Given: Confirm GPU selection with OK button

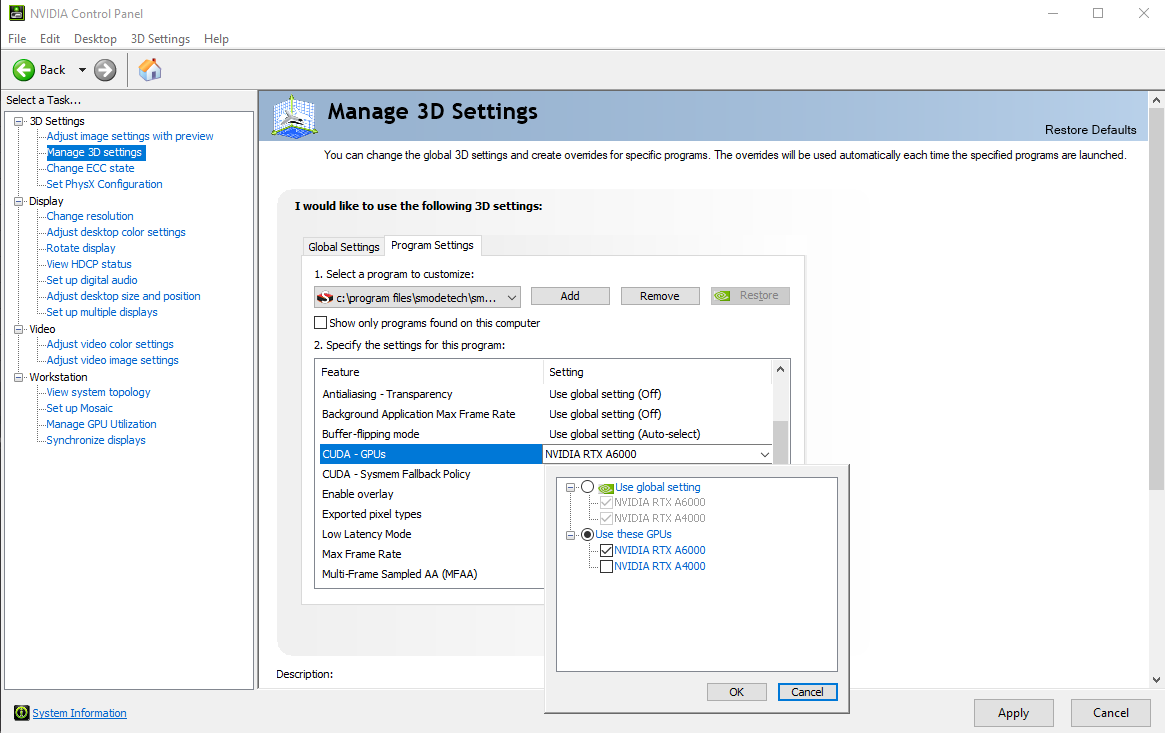Looking at the screenshot, I should point(736,692).
